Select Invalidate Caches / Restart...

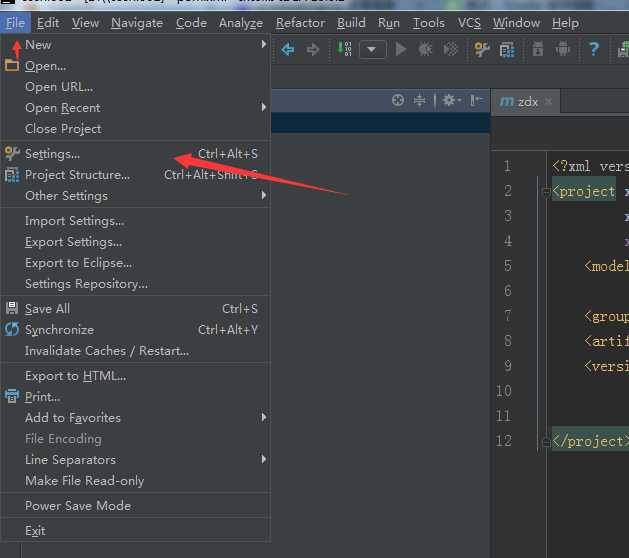(135, 351)
